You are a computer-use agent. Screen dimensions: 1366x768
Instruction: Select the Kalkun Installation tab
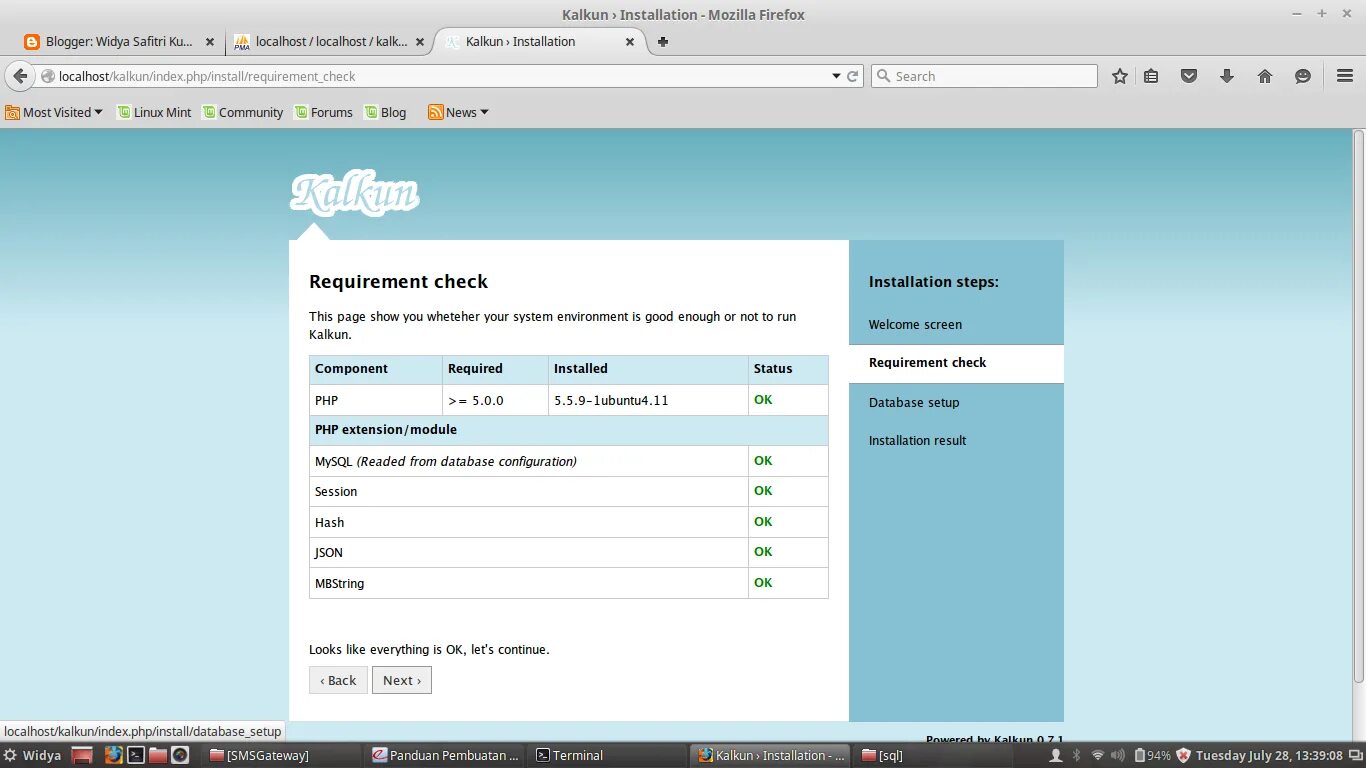coord(540,42)
